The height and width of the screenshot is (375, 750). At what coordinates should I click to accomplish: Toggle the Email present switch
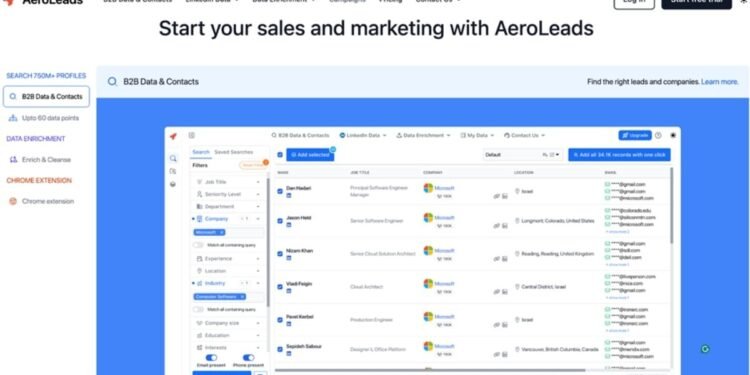click(x=211, y=358)
